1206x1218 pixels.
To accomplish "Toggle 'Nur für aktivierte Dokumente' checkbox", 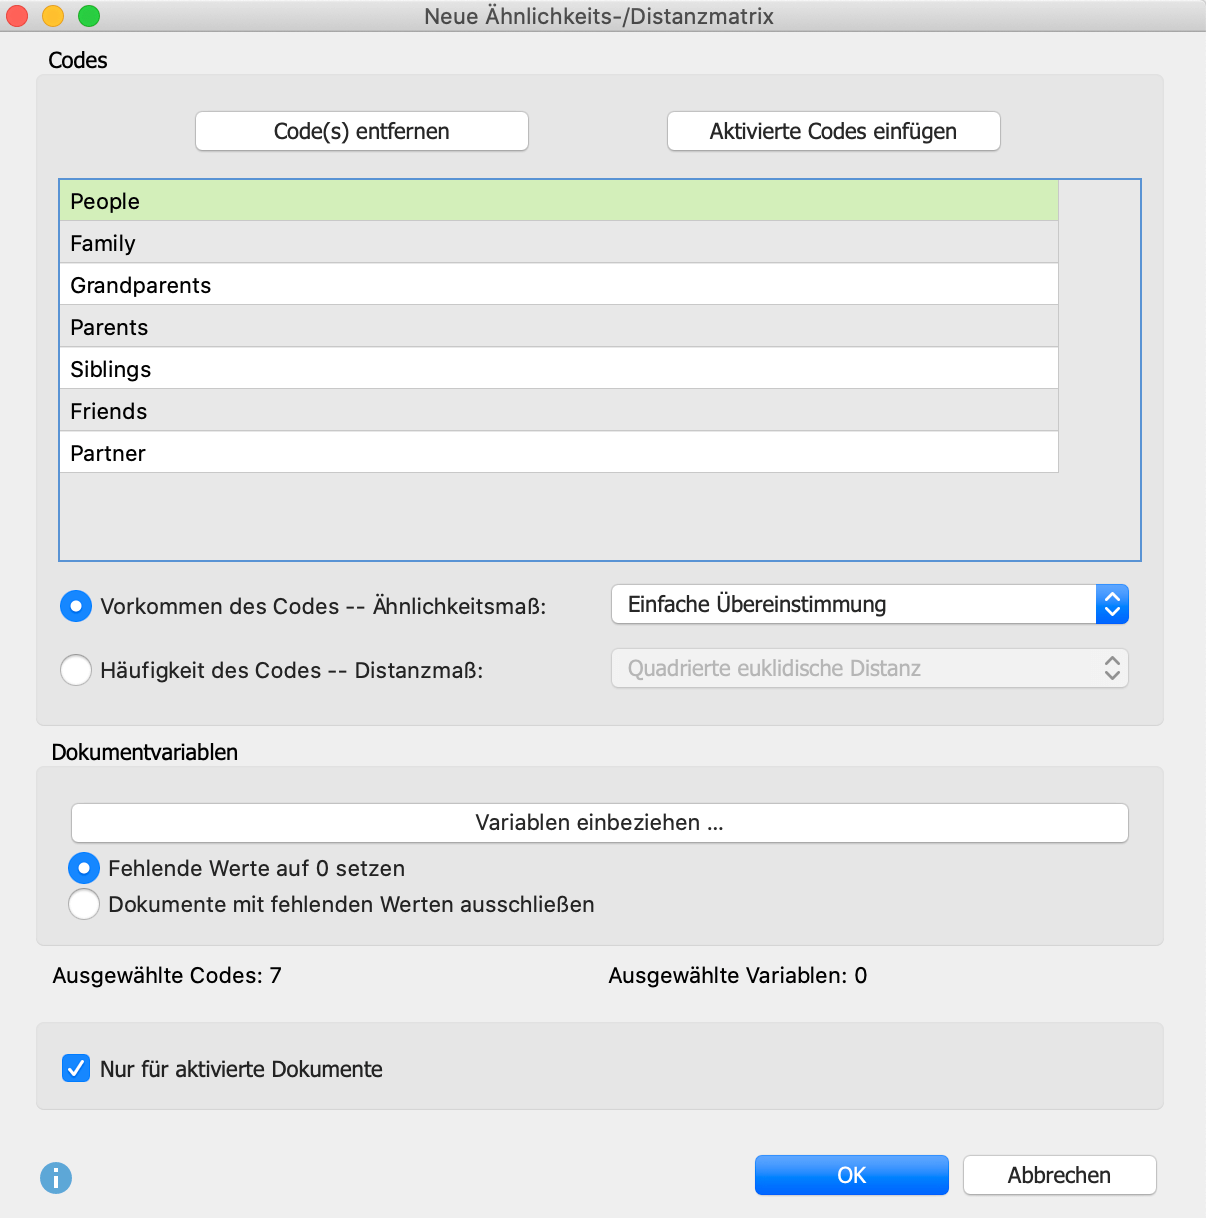I will pos(76,1068).
